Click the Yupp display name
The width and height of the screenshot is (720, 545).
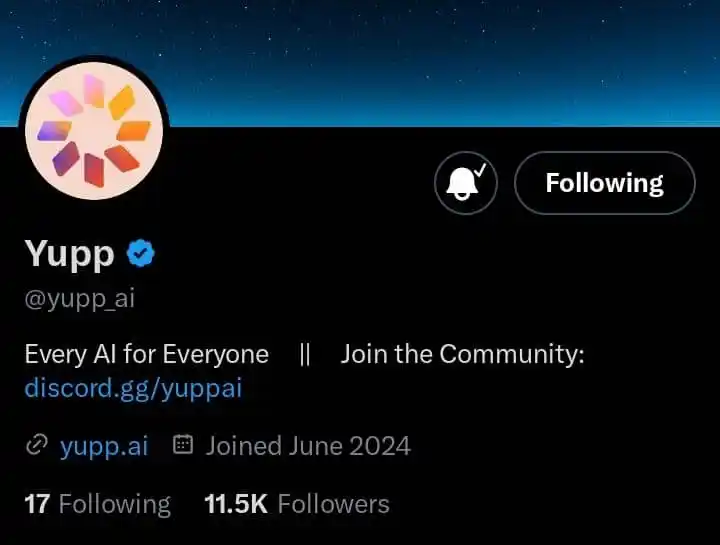[x=69, y=254]
